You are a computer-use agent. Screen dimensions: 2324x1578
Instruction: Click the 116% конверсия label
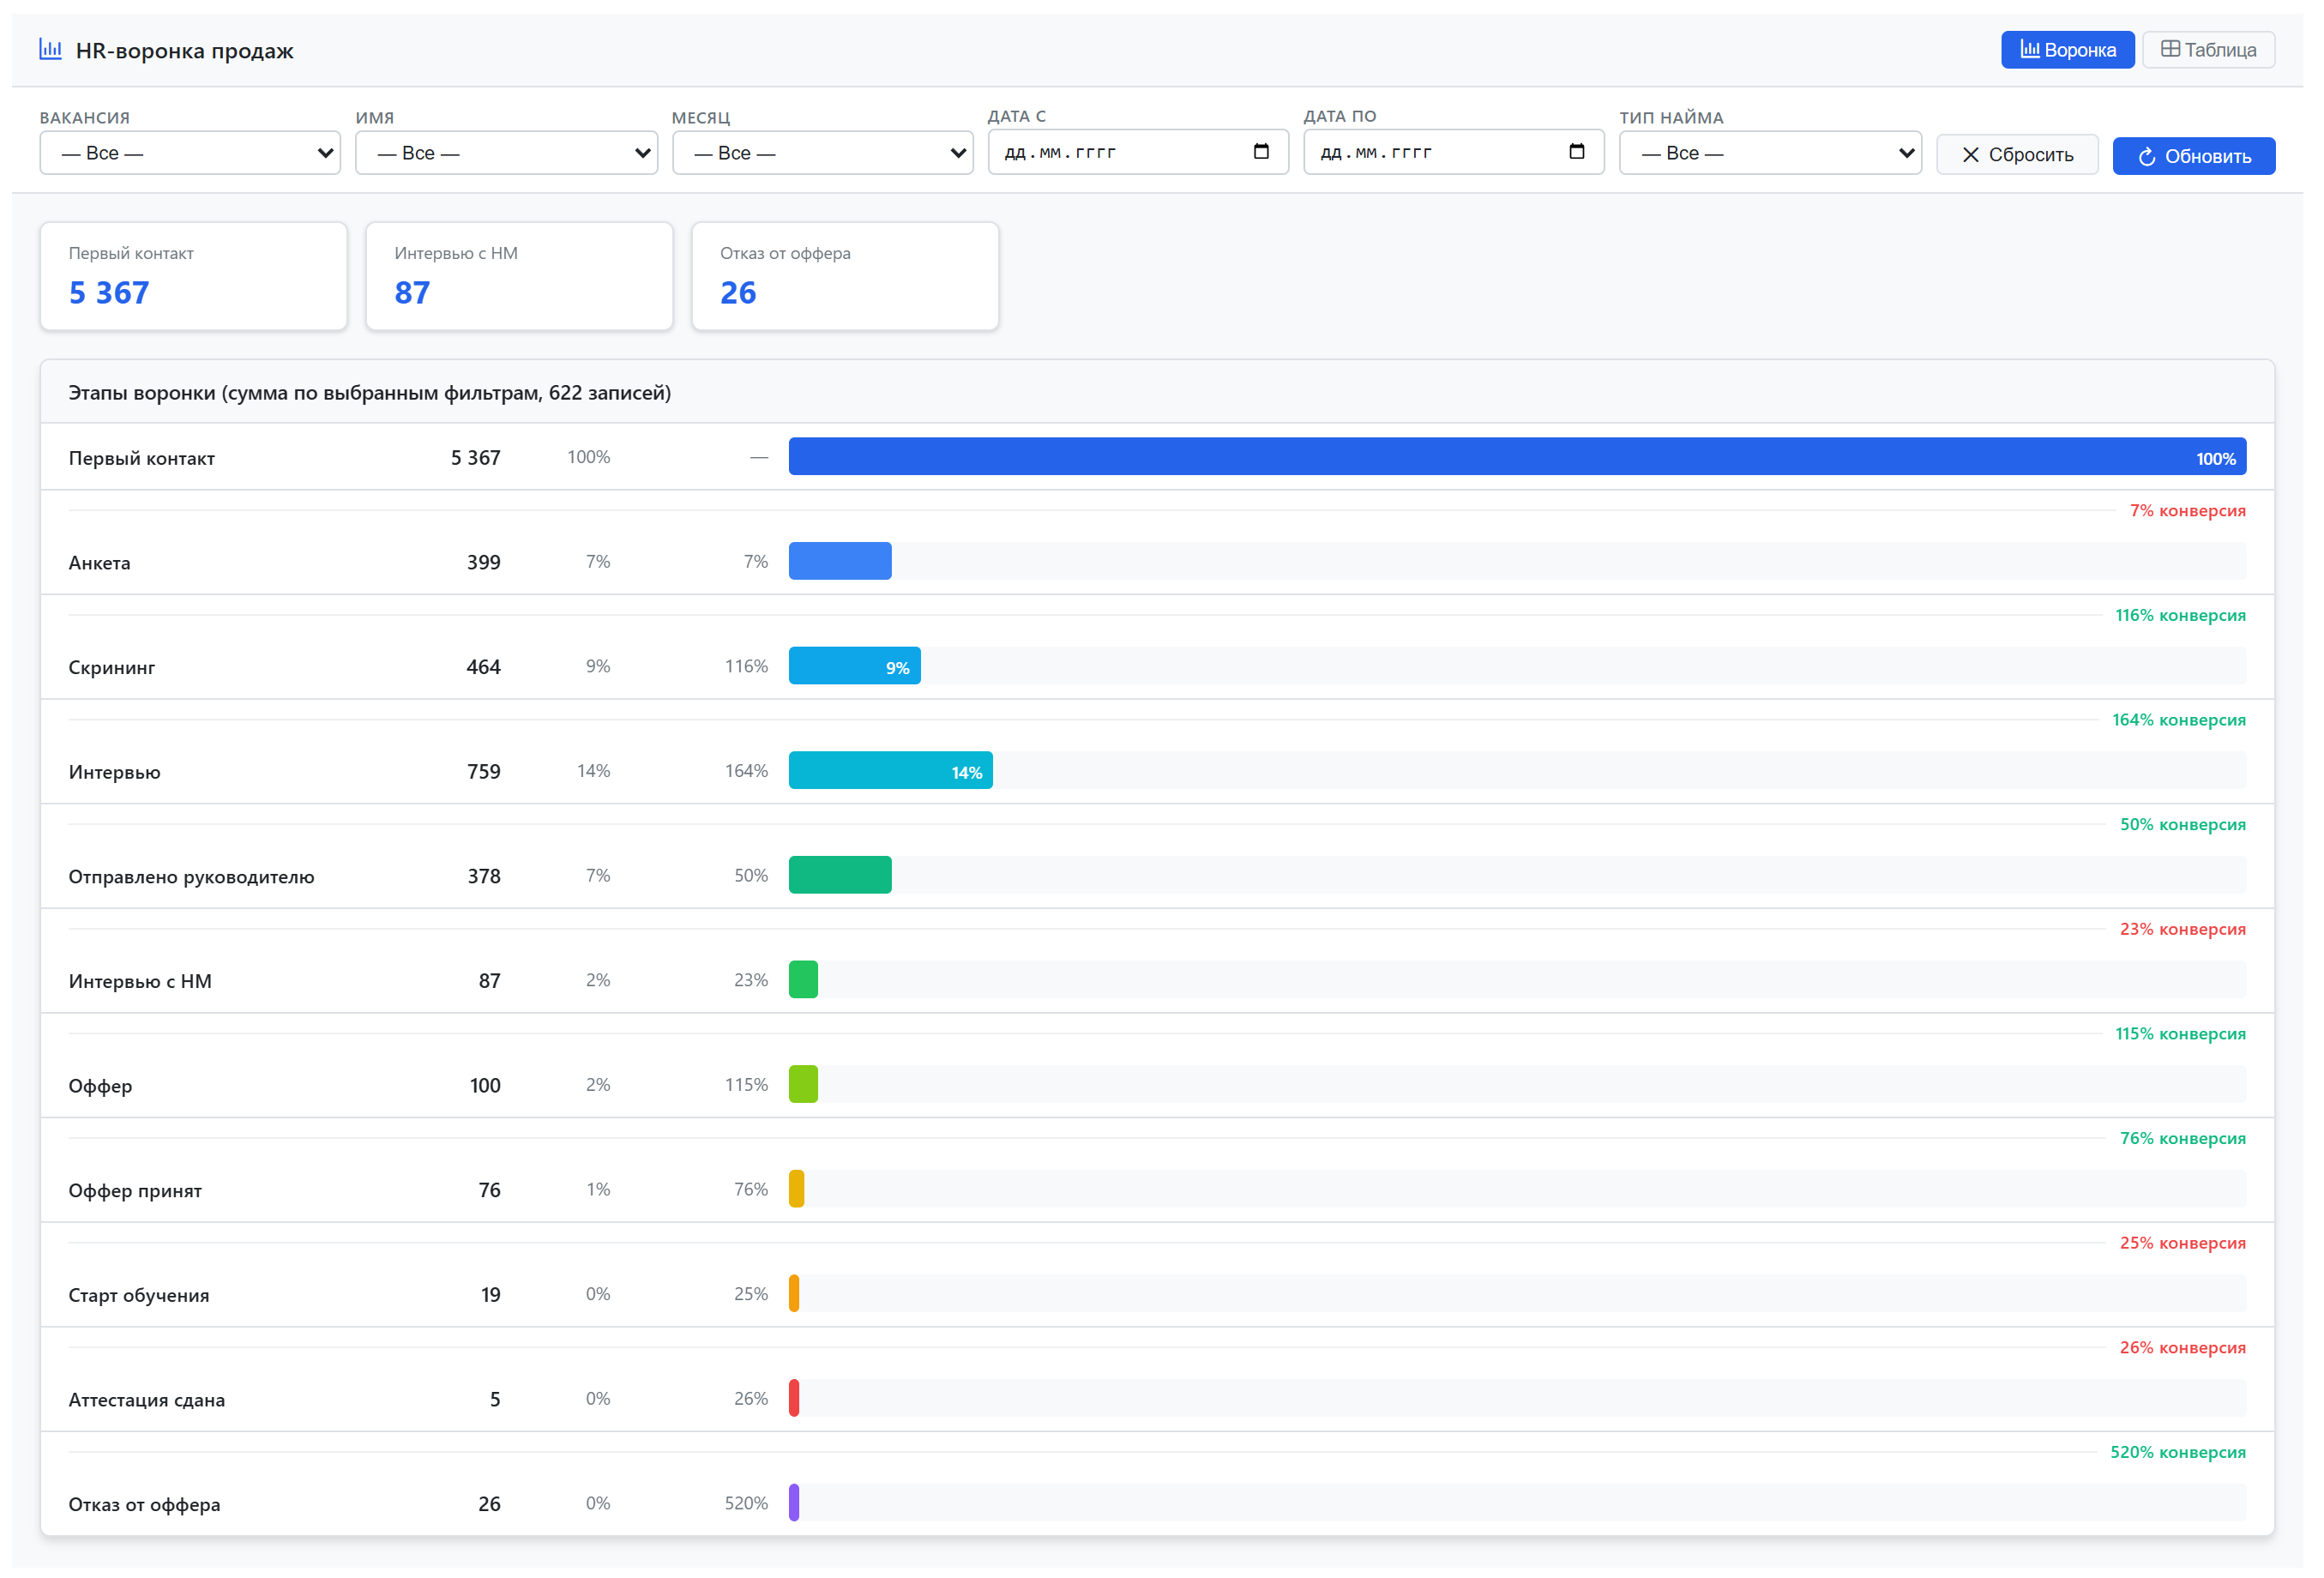point(2180,615)
